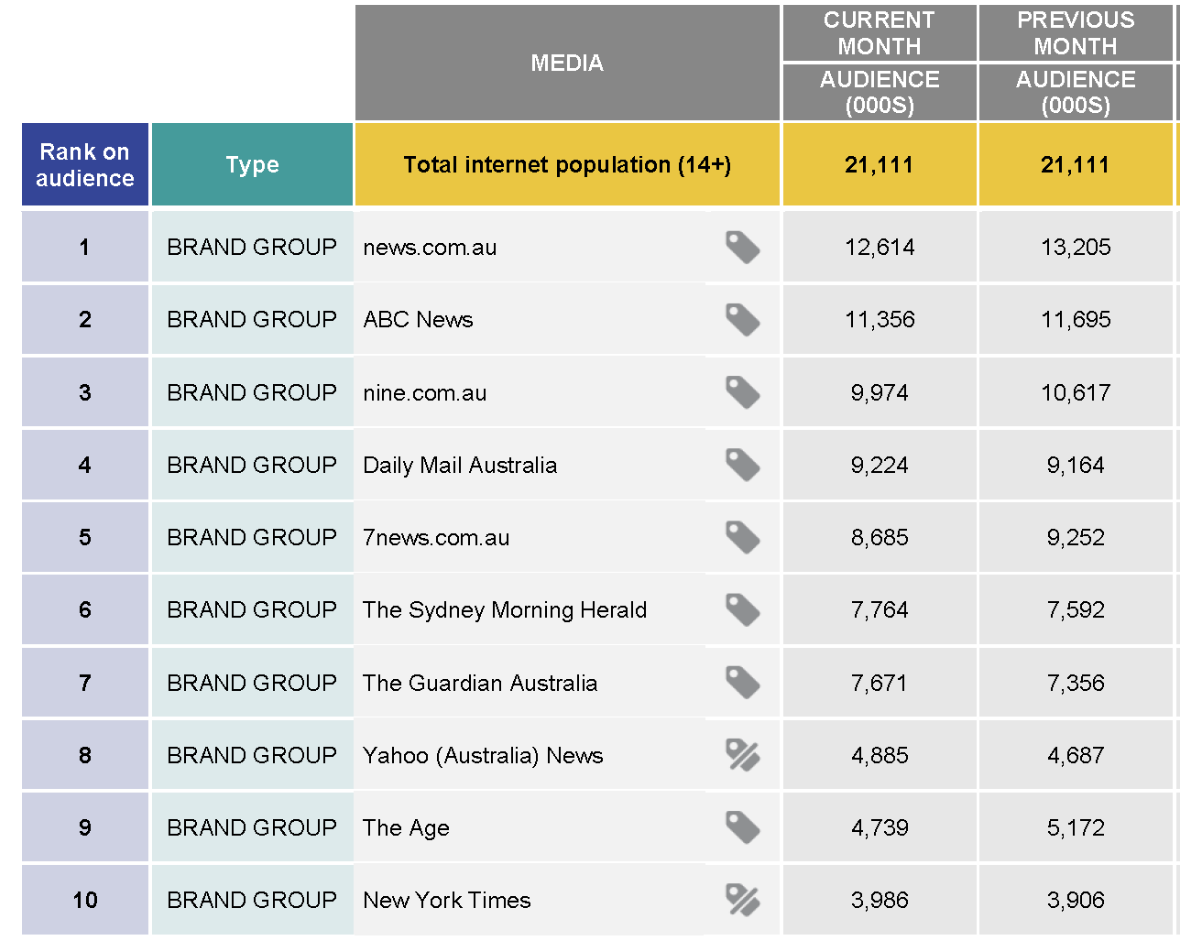Select the previous audience value 4,687
Image resolution: width=1180 pixels, height=942 pixels.
click(x=1075, y=755)
